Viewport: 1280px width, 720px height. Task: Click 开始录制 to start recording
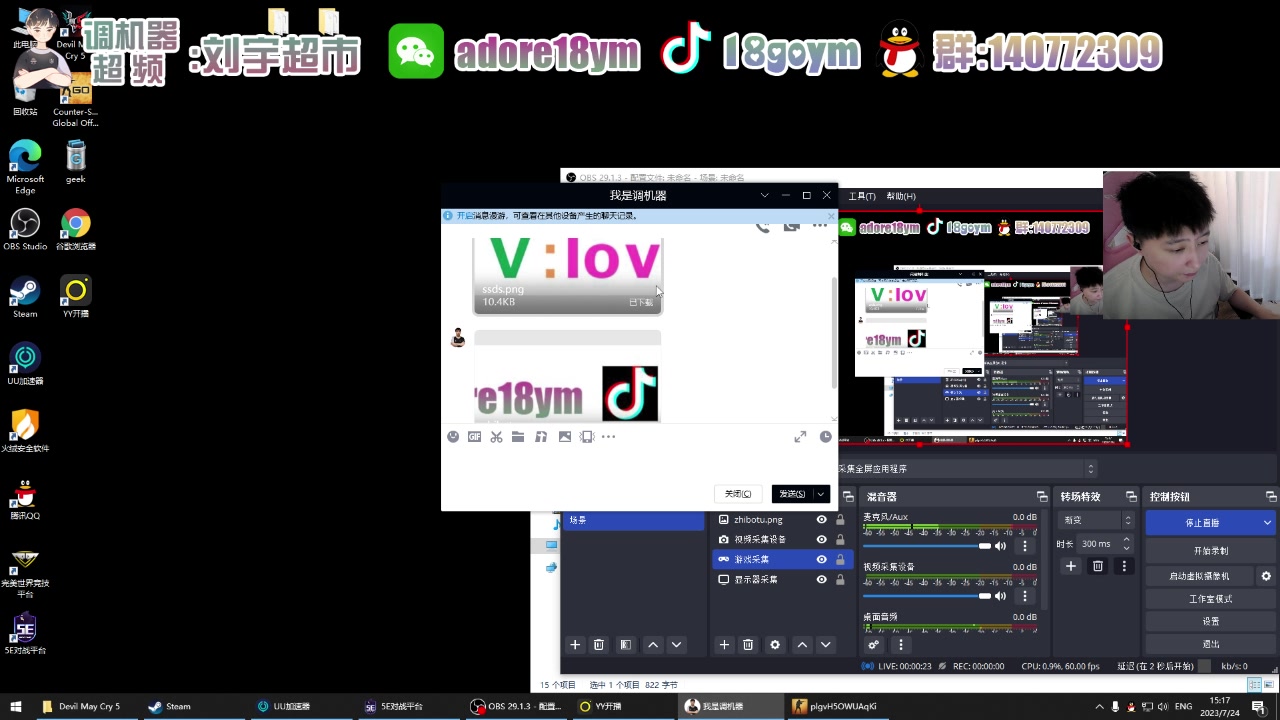point(1210,551)
